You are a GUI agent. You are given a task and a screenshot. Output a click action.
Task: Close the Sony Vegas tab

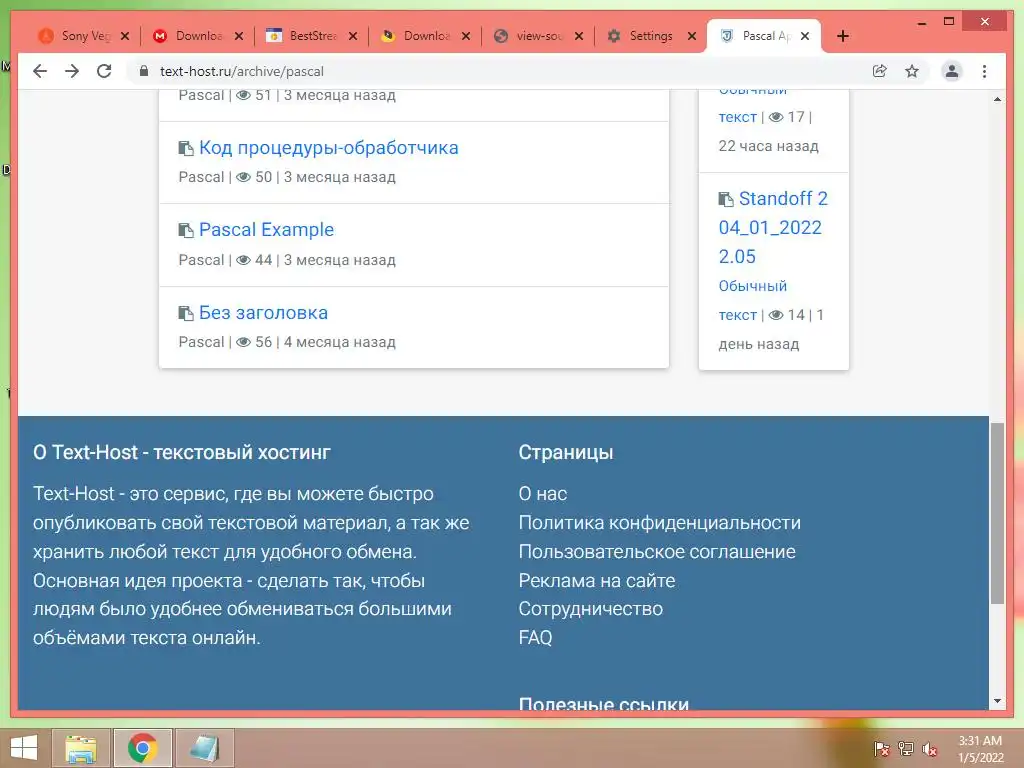tap(125, 36)
